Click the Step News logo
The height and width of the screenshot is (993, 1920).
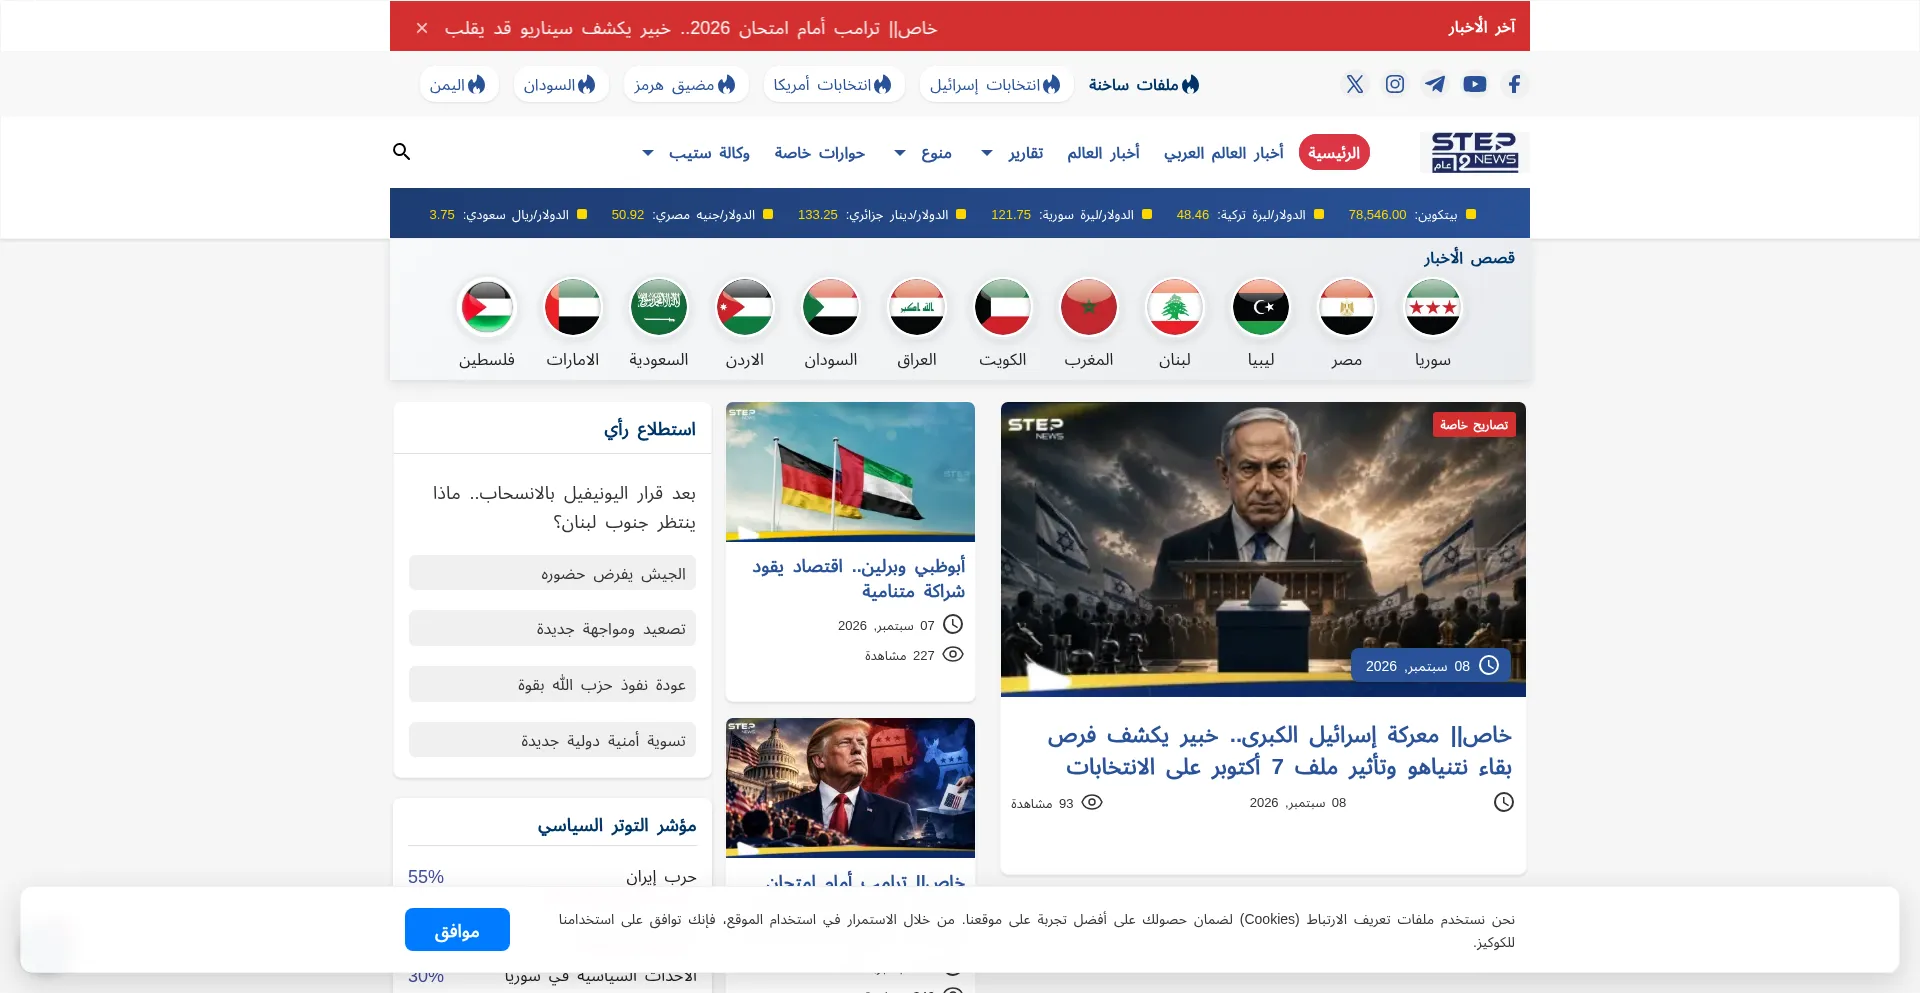click(x=1474, y=152)
